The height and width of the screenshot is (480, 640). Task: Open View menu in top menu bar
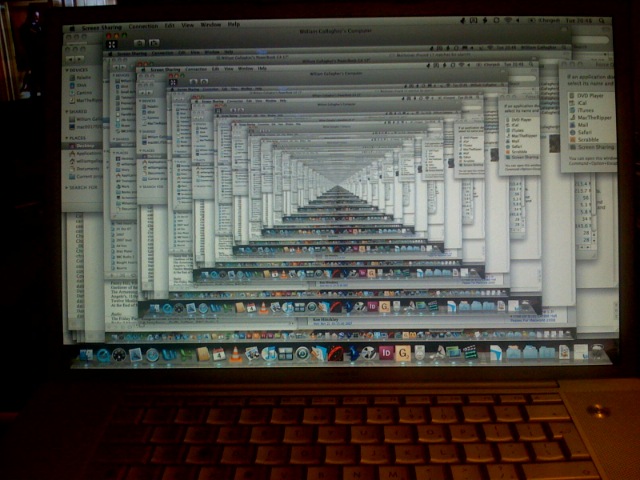pyautogui.click(x=187, y=25)
